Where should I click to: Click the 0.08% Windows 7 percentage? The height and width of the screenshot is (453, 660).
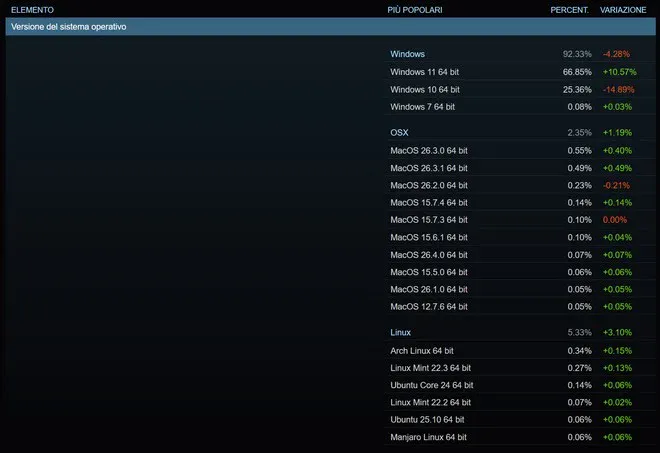(579, 107)
